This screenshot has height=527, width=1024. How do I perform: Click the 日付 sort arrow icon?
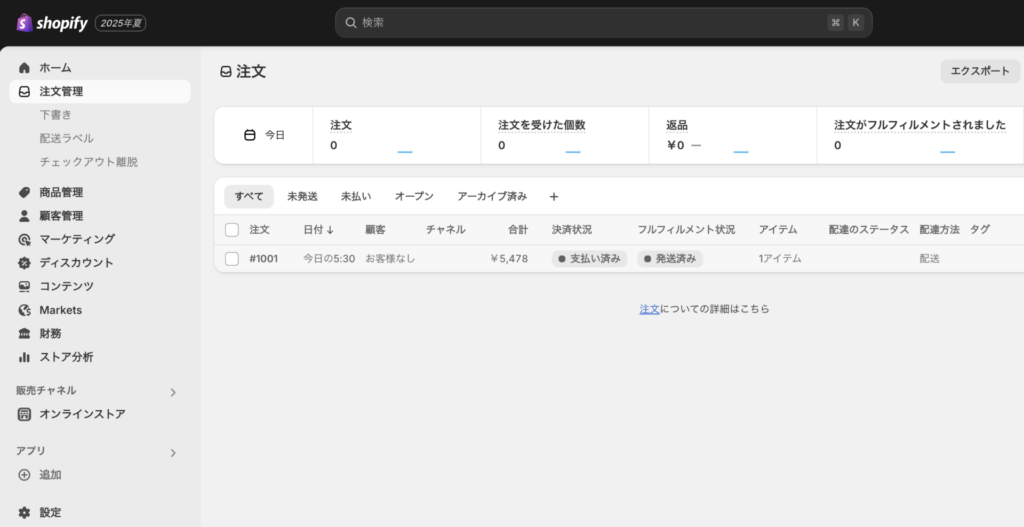330,230
